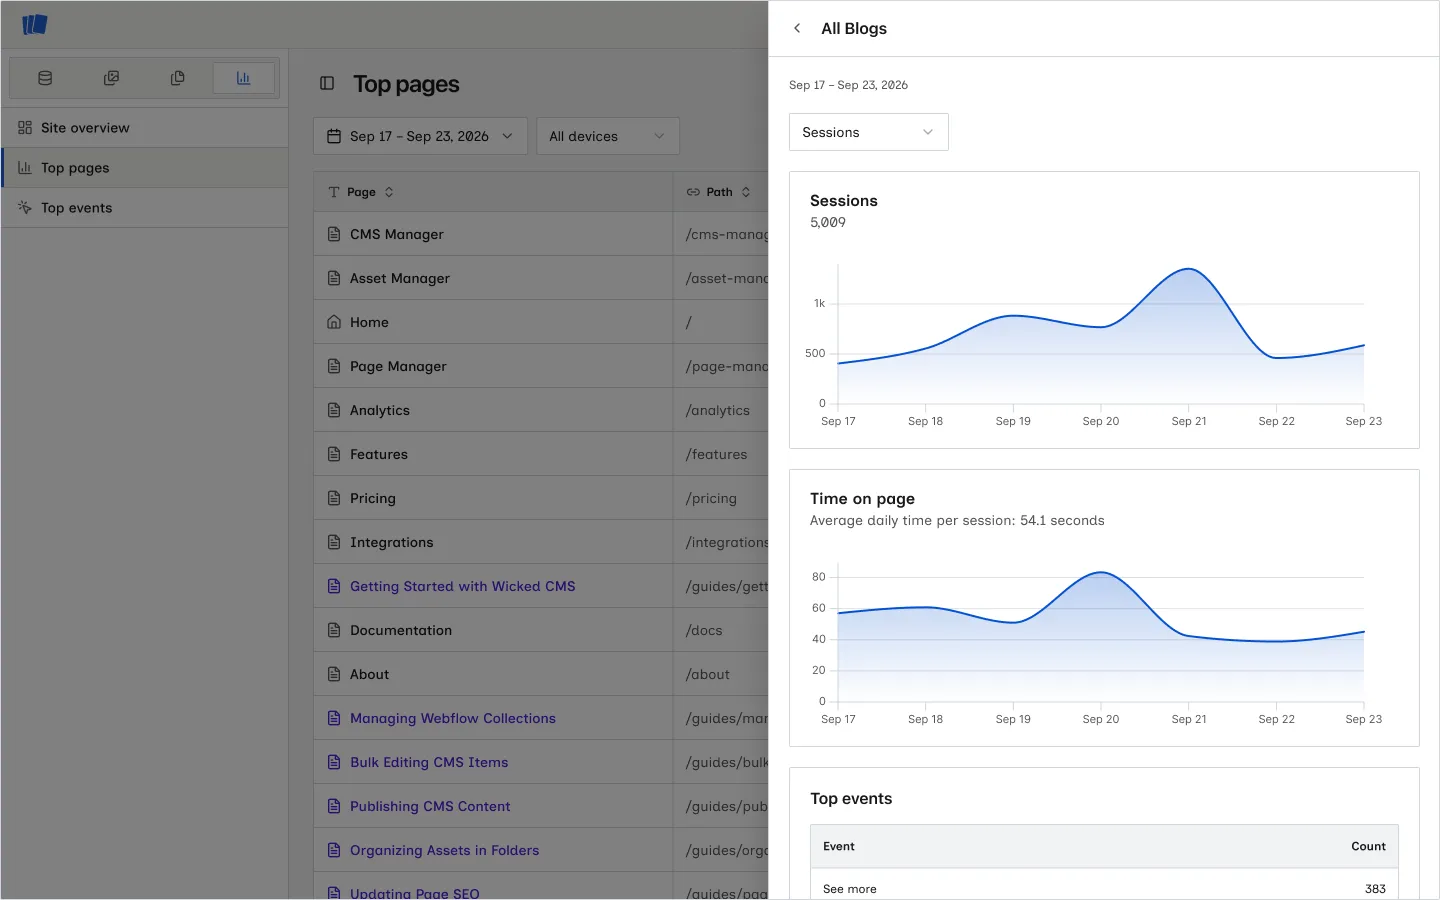Click the page icon for Asset Manager row
The width and height of the screenshot is (1440, 900).
click(x=334, y=278)
